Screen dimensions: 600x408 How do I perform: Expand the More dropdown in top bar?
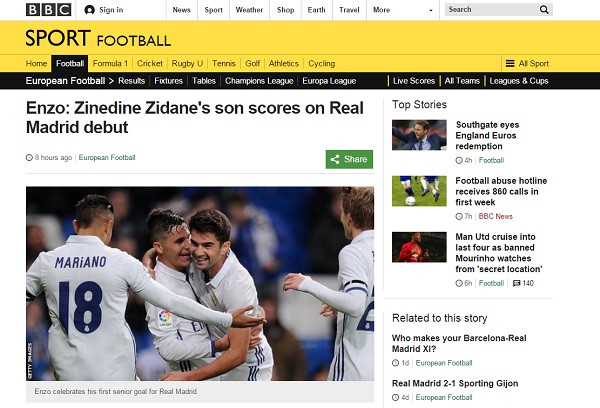pos(381,10)
